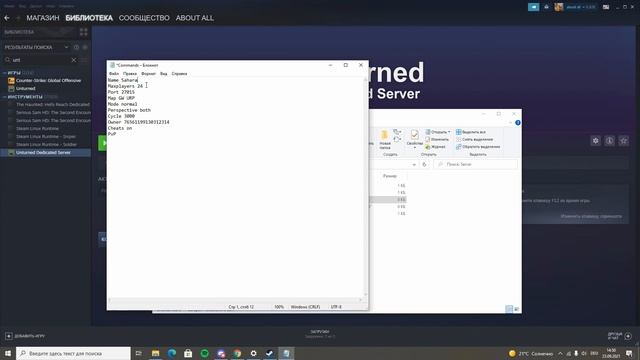
Task: Click the line 'Cheats on' in Notepad
Action: [120, 128]
